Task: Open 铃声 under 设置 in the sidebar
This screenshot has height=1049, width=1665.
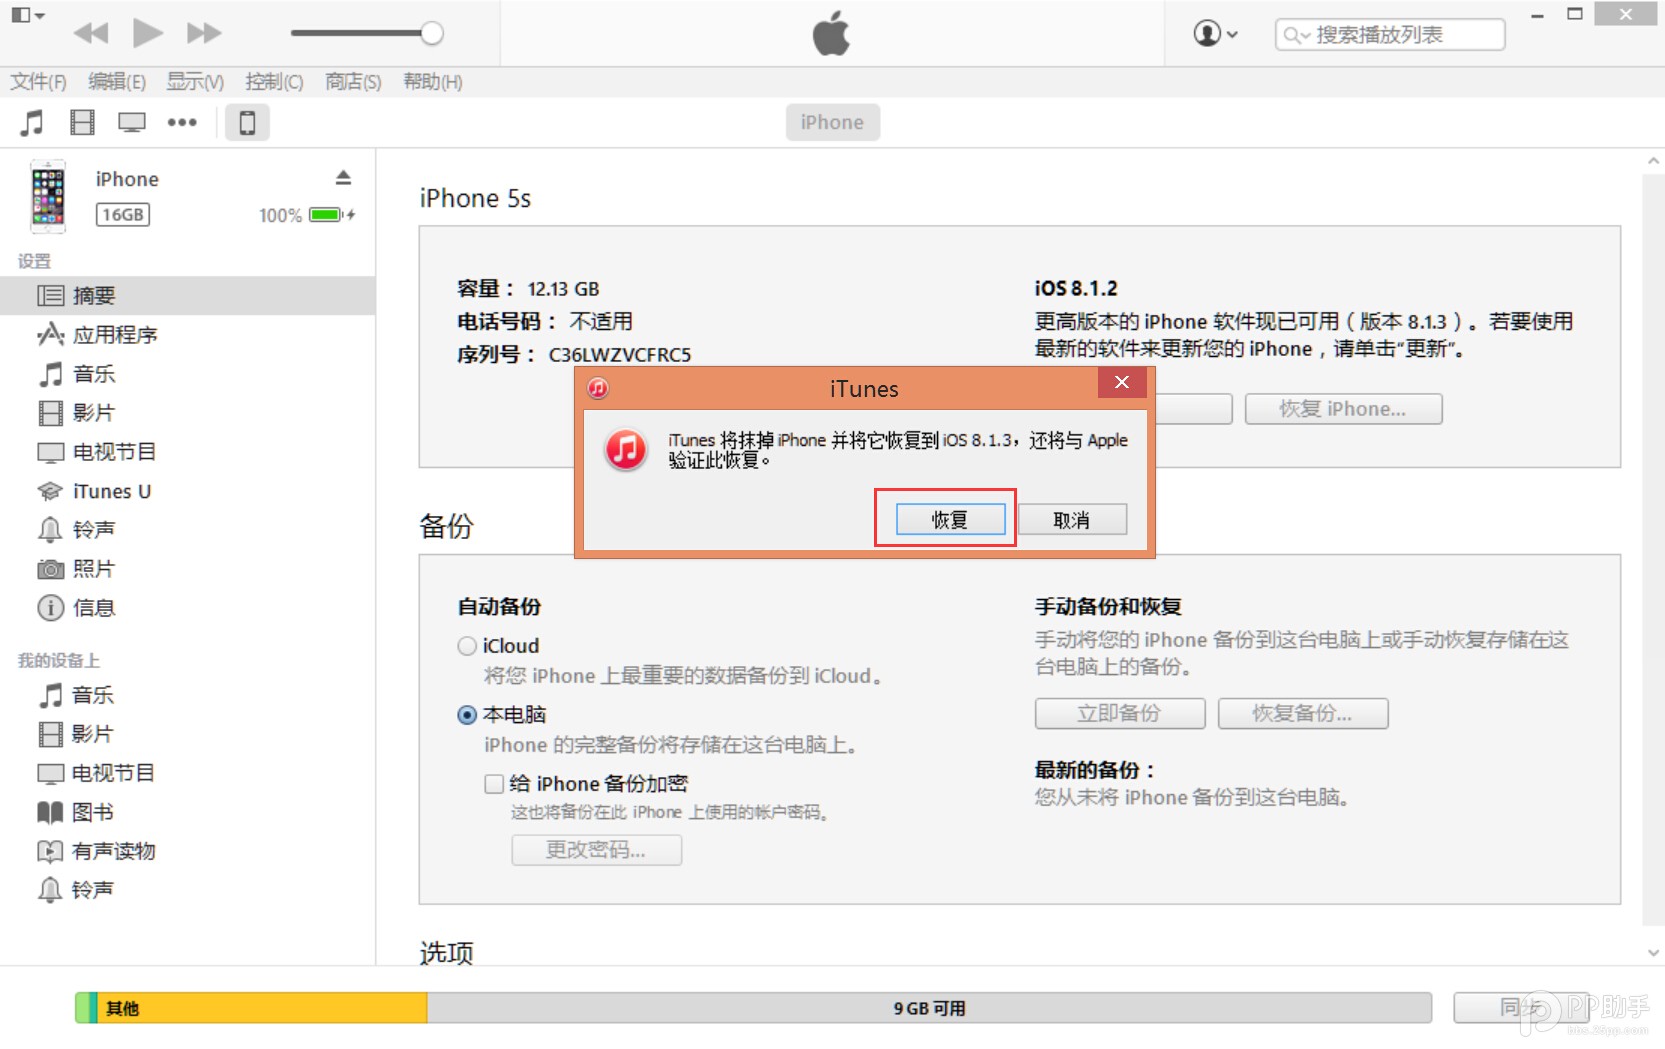Action: (93, 529)
